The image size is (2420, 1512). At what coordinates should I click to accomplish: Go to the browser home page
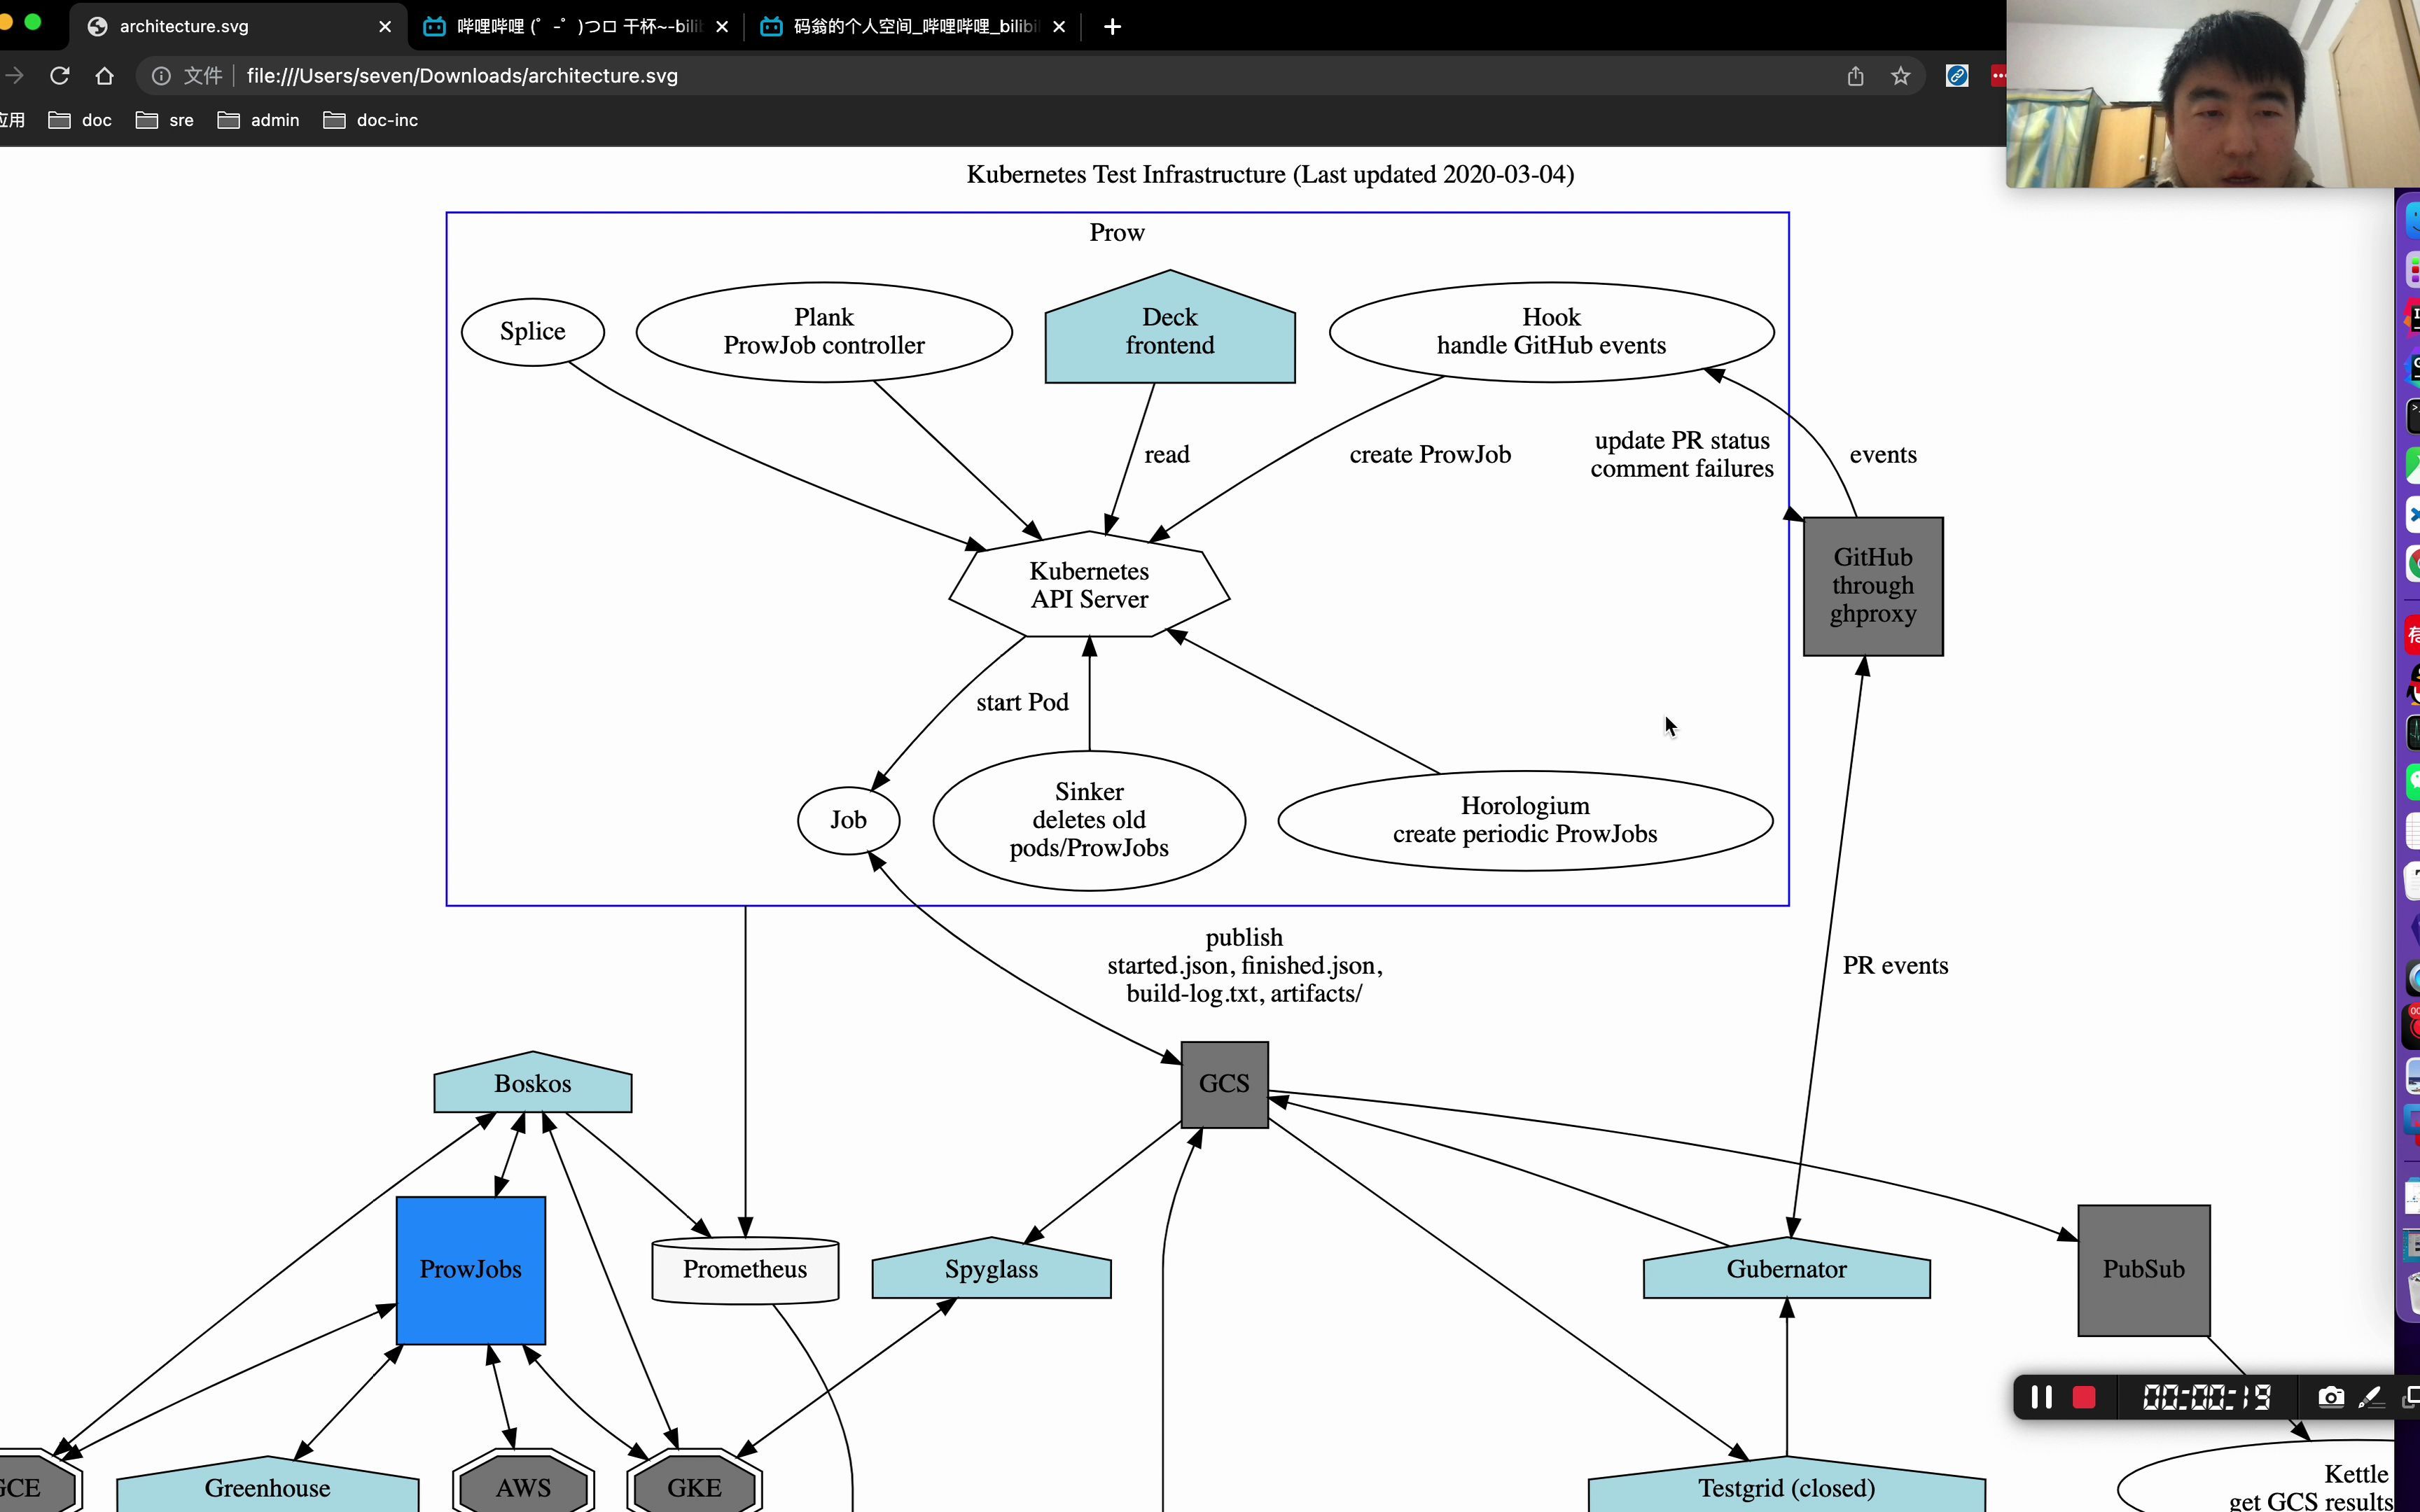(104, 76)
